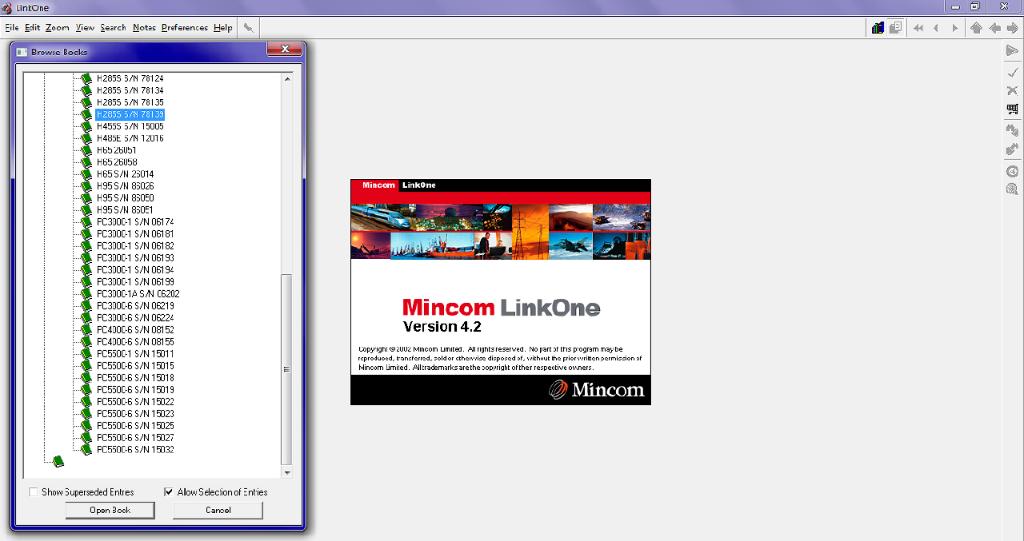Click the X remove icon in right sidebar
Viewport: 1024px width, 541px height.
tap(1012, 90)
